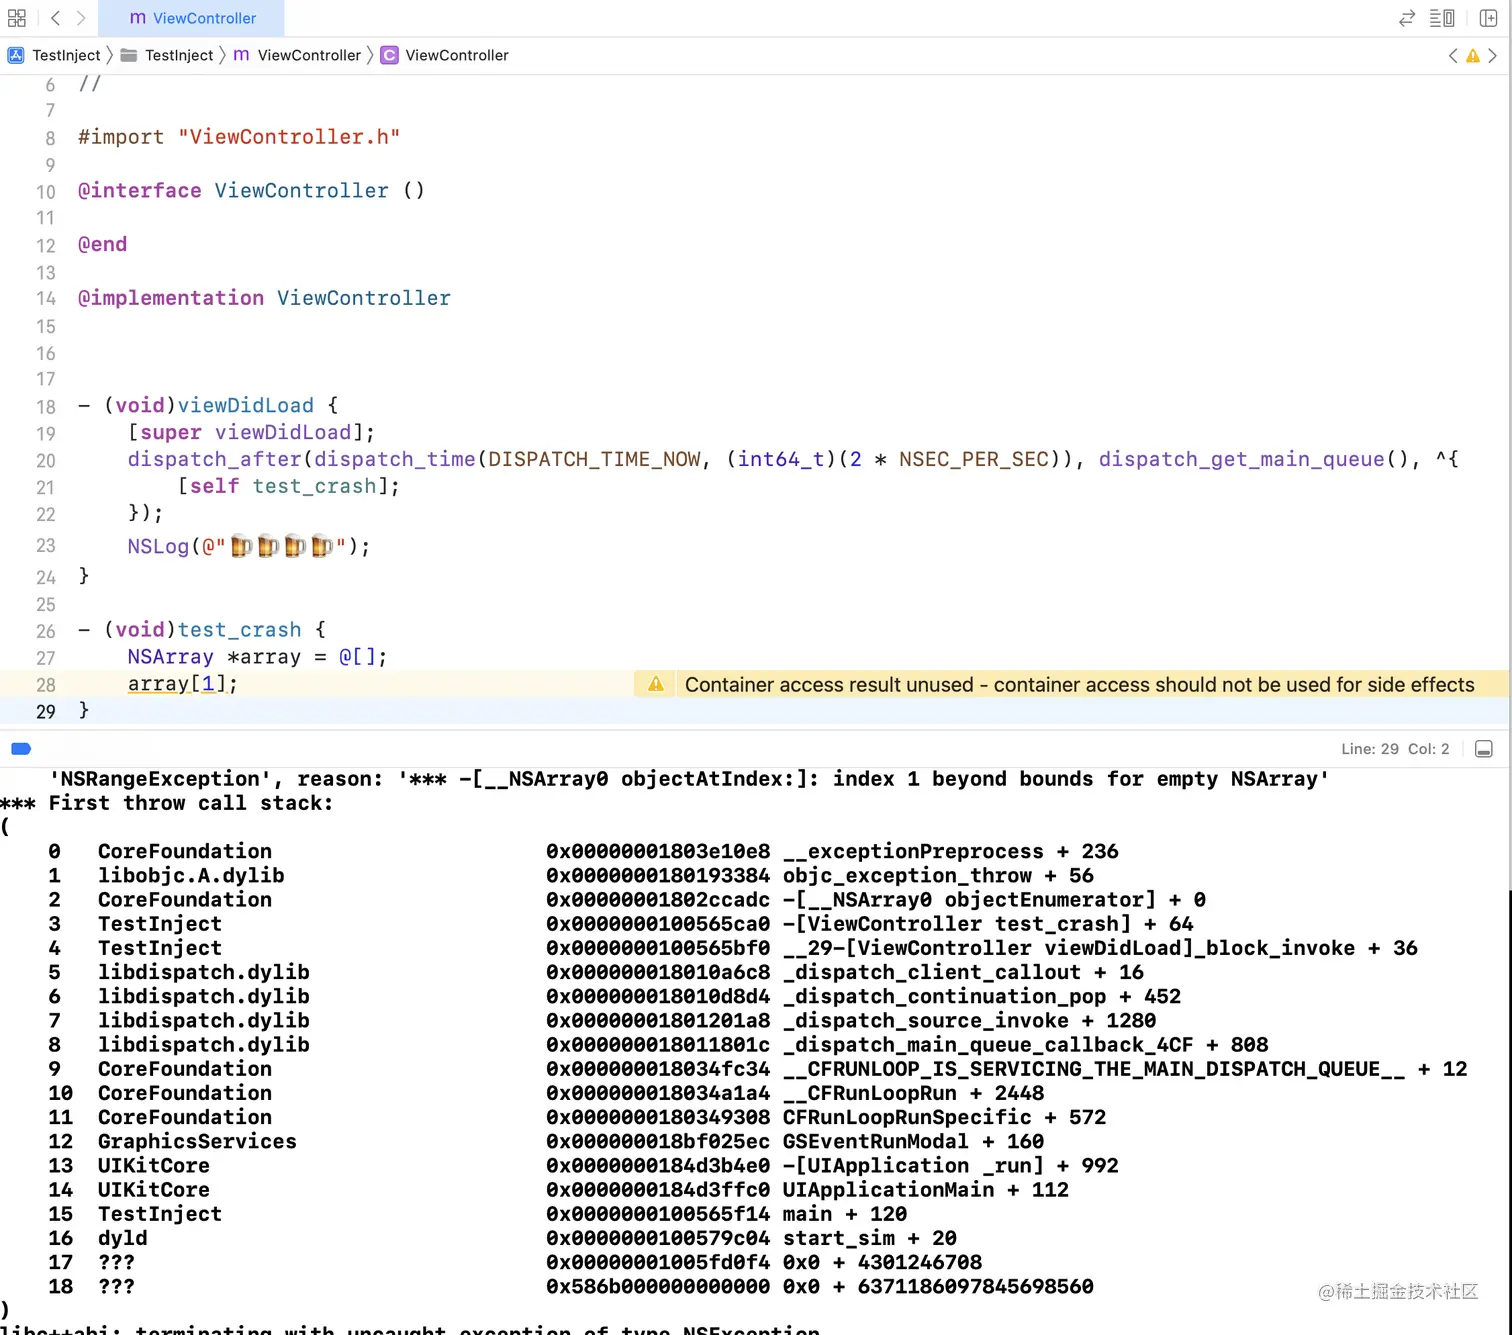1512x1335 pixels.
Task: Click the "First throw call stack" console line
Action: tap(166, 803)
